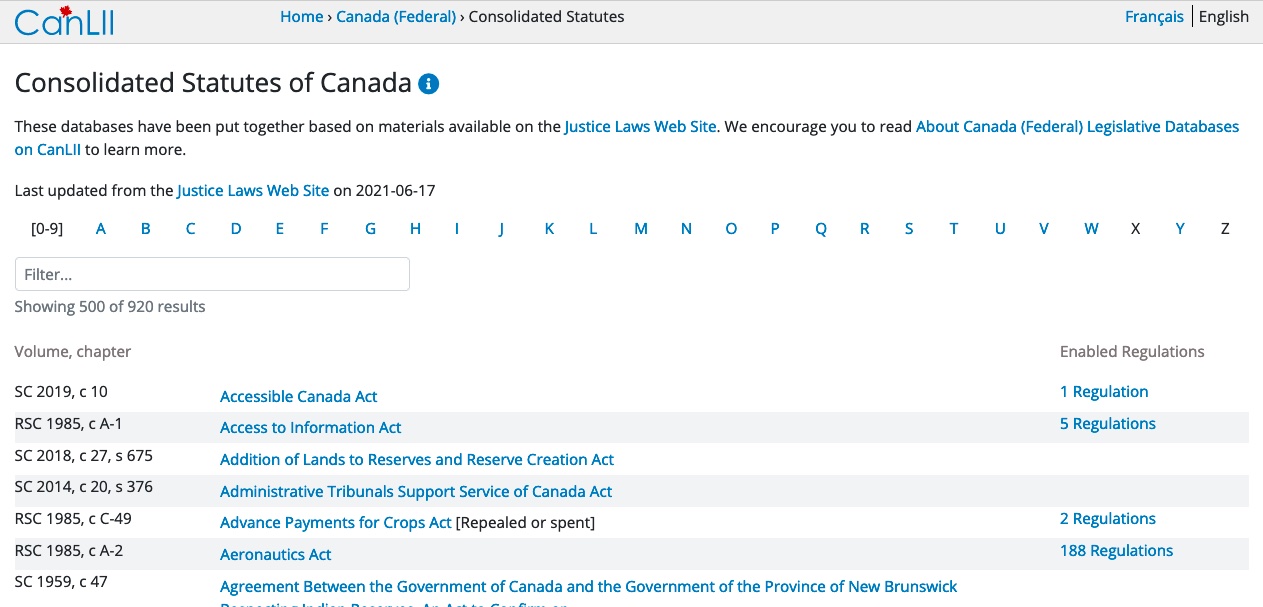Jump to statutes starting with O
The width and height of the screenshot is (1263, 607).
coord(731,229)
